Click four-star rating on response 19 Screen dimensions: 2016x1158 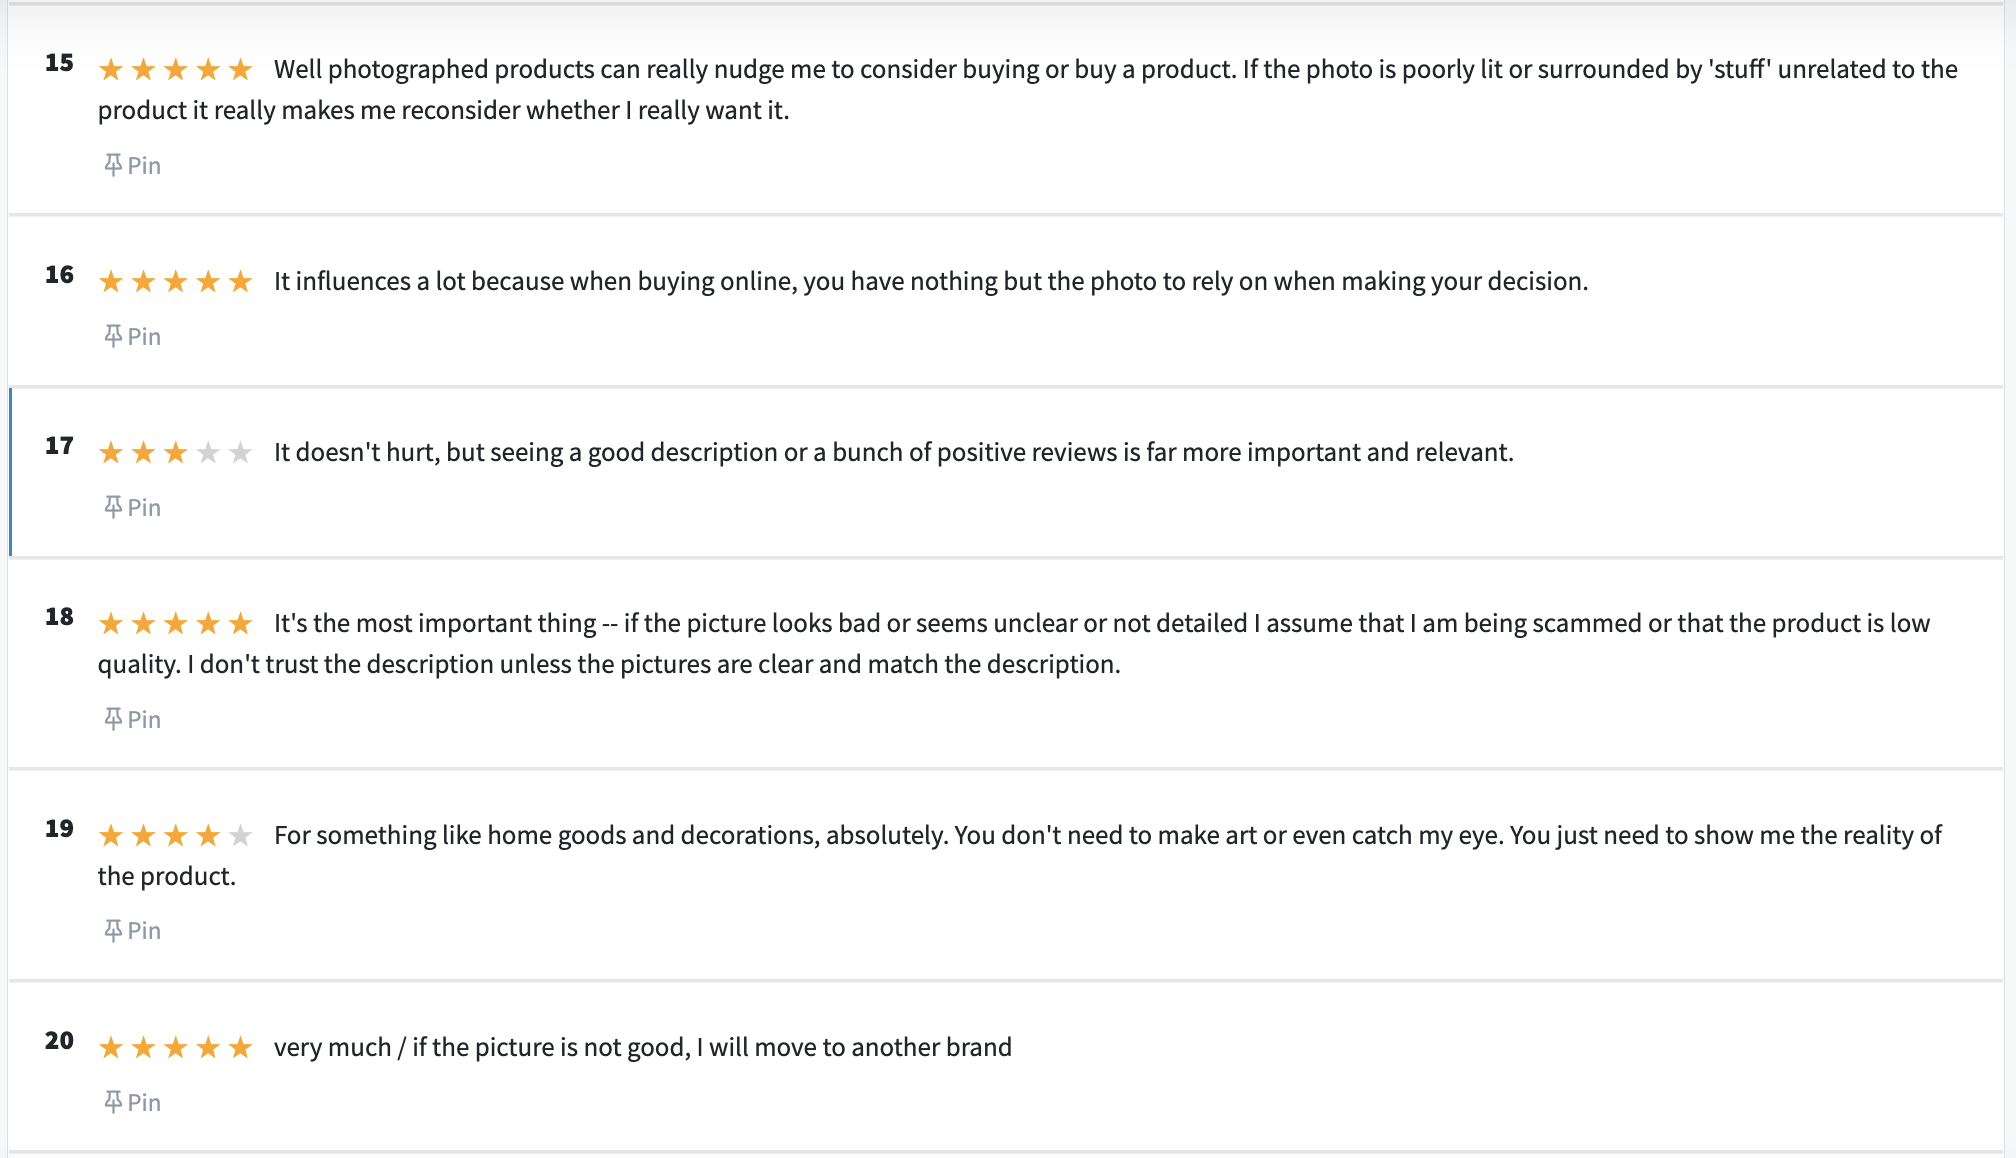175,835
